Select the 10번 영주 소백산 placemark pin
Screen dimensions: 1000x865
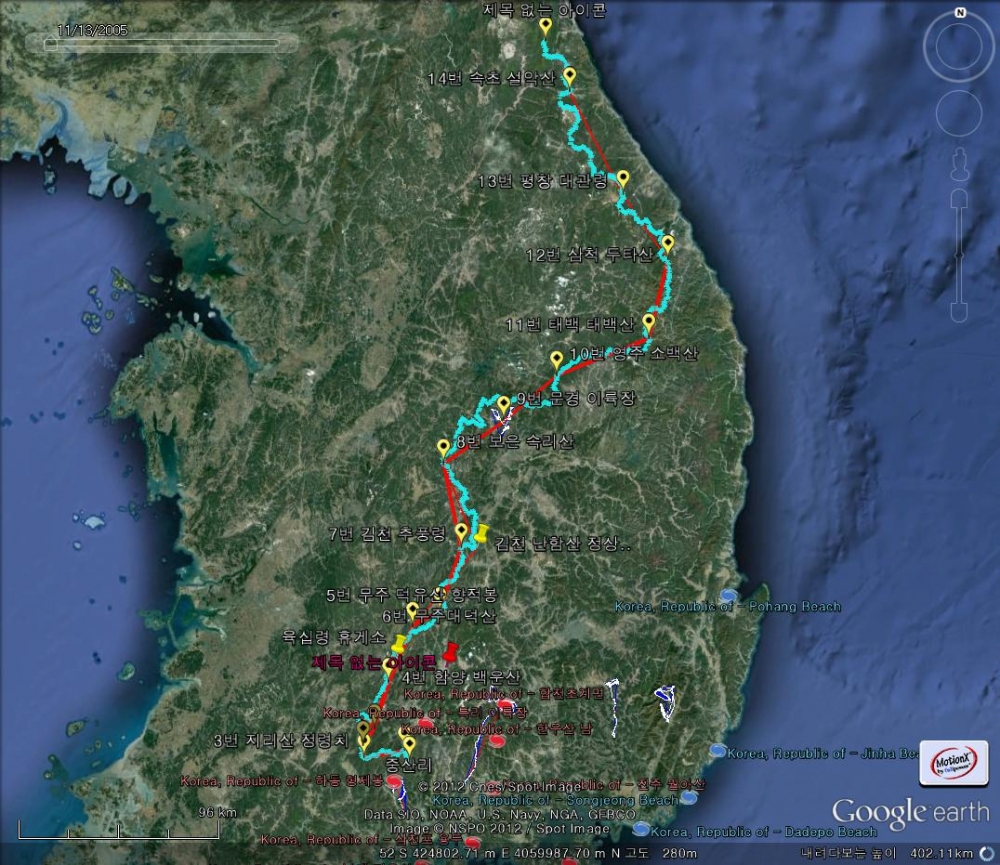coord(557,360)
